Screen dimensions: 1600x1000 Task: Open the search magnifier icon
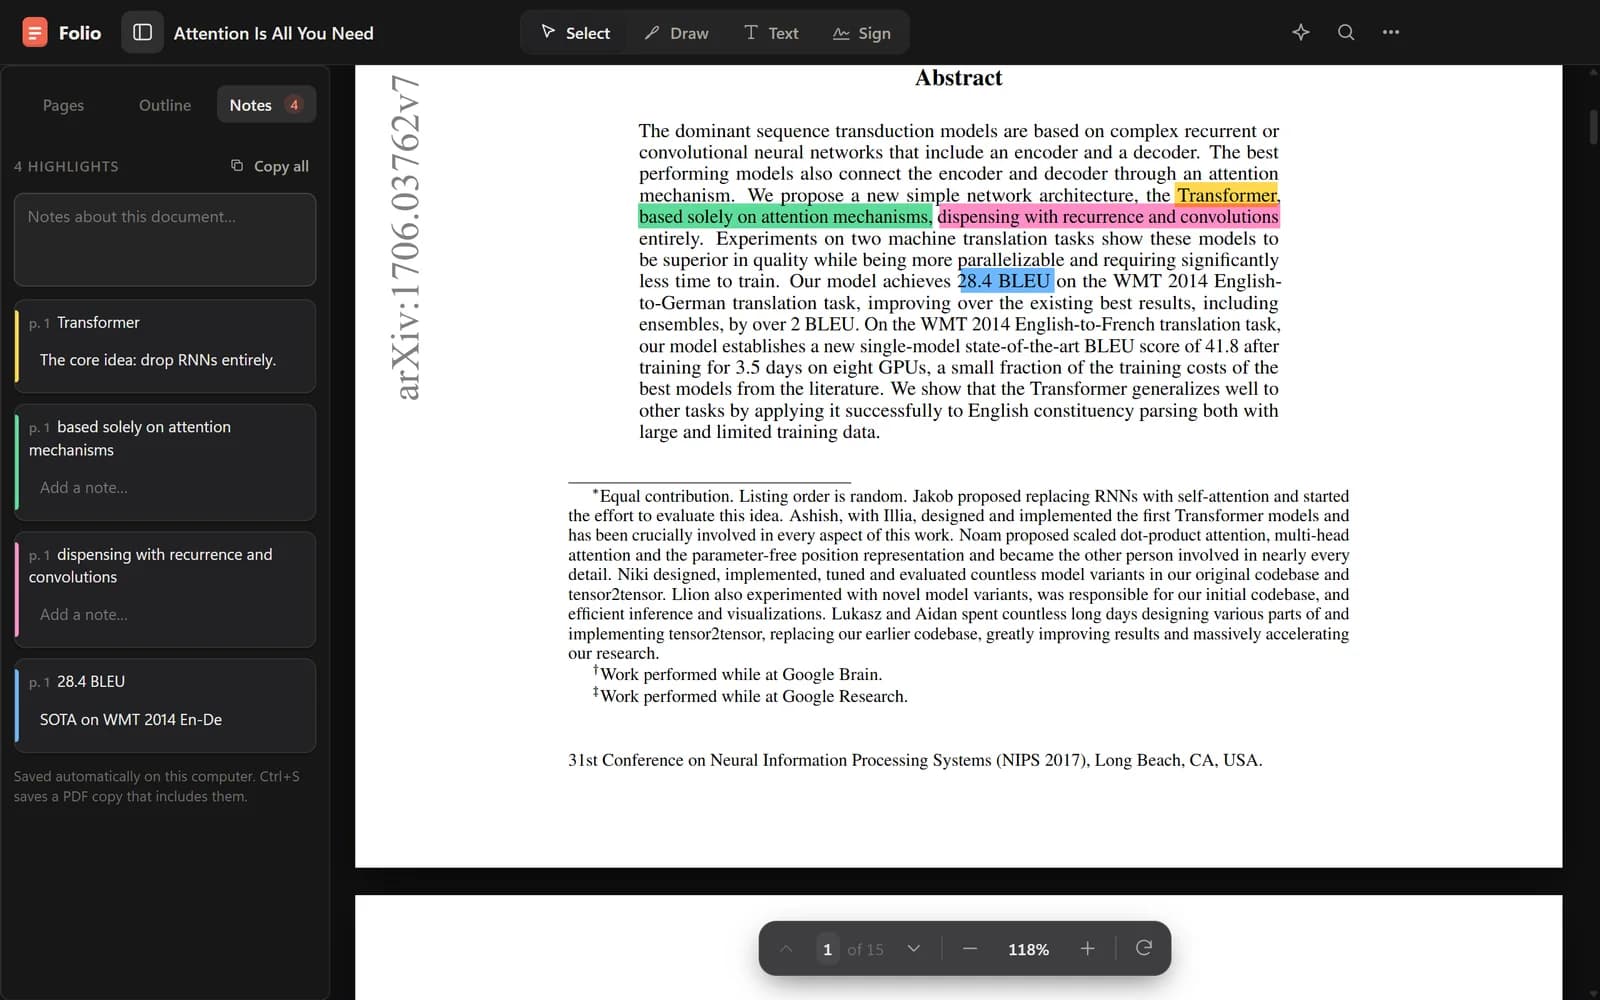(1346, 32)
